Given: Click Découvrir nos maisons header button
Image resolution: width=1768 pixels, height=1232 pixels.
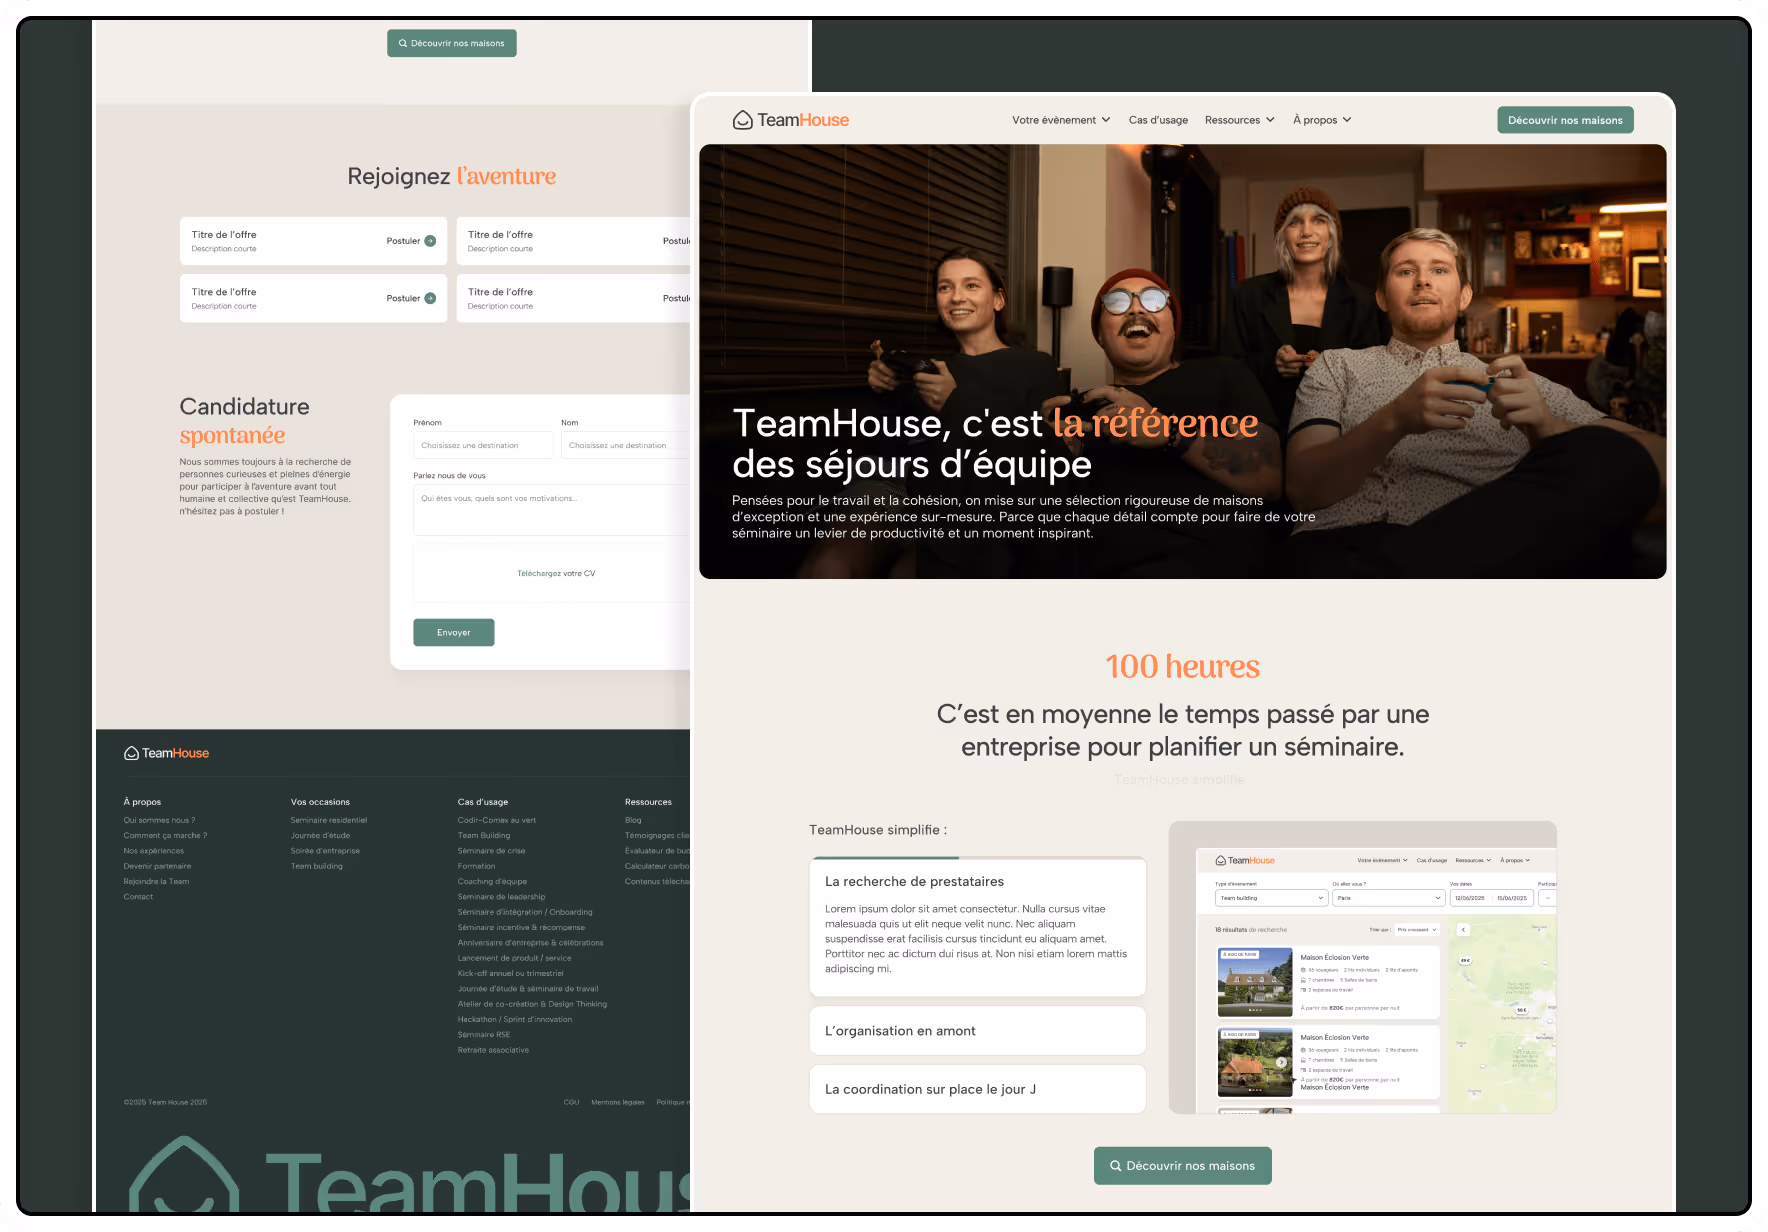Looking at the screenshot, I should [1565, 120].
